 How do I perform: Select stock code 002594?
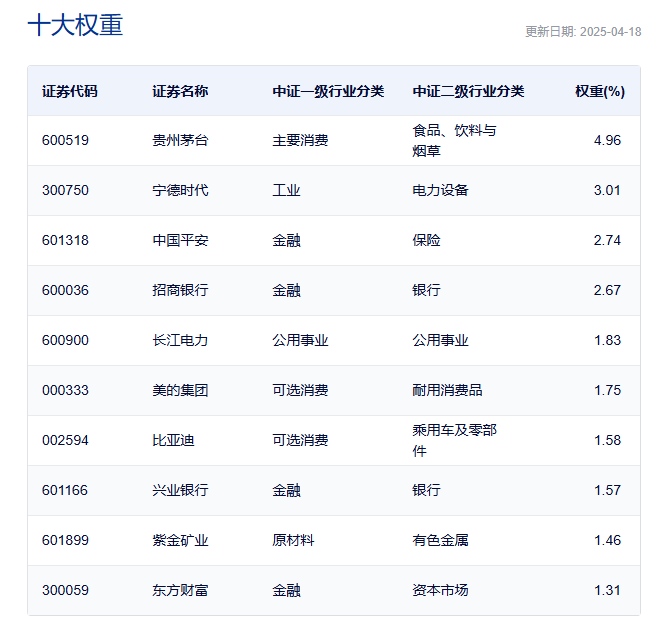coord(65,440)
